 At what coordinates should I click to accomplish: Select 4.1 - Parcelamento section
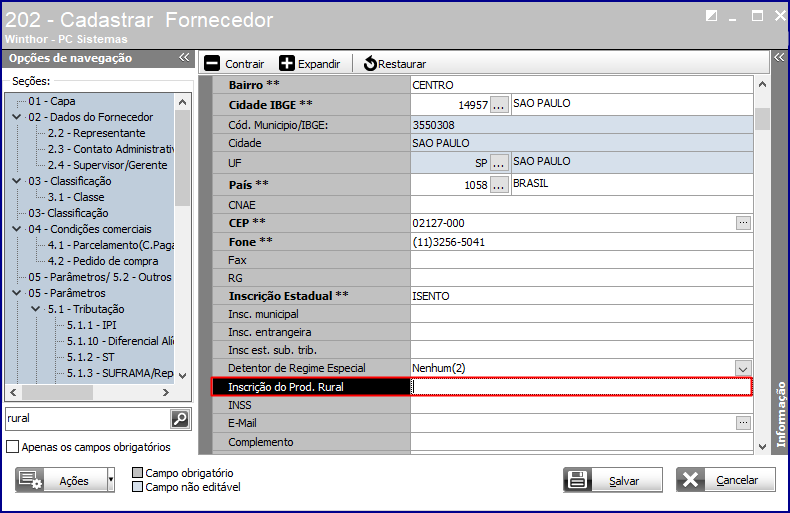pyautogui.click(x=111, y=245)
